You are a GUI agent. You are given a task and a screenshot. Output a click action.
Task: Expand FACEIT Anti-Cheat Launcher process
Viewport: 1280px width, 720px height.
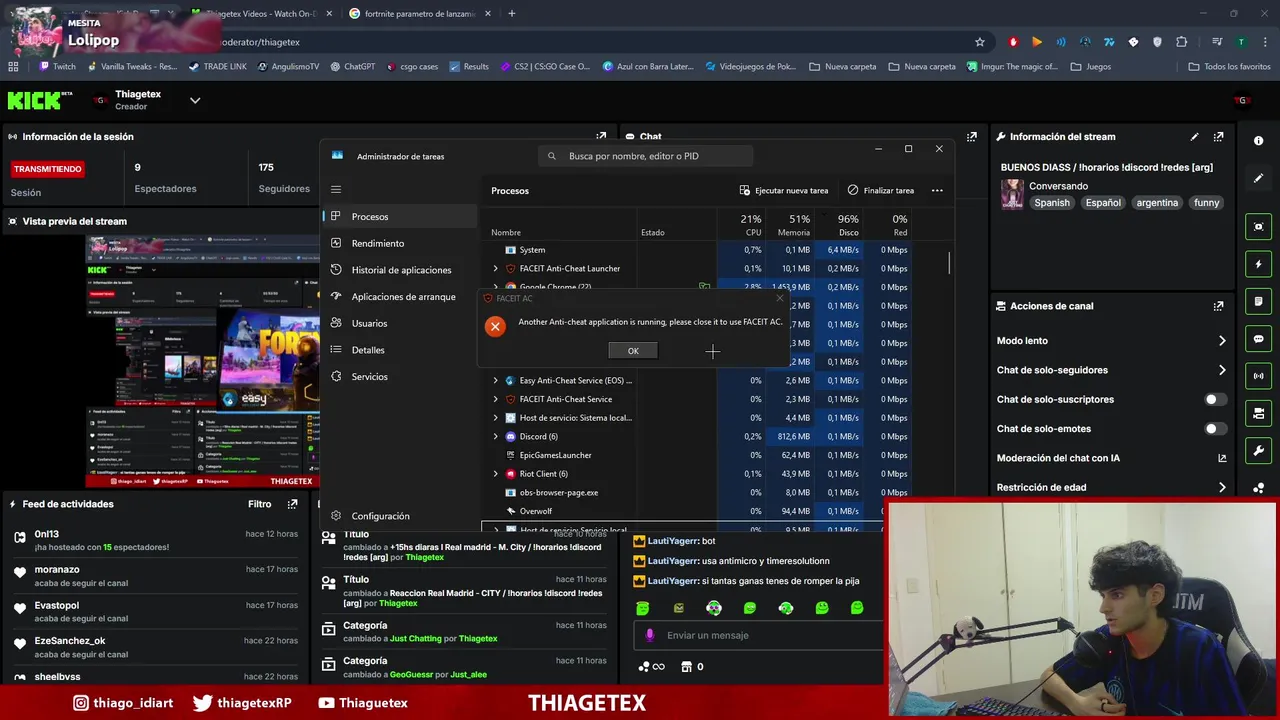click(495, 268)
